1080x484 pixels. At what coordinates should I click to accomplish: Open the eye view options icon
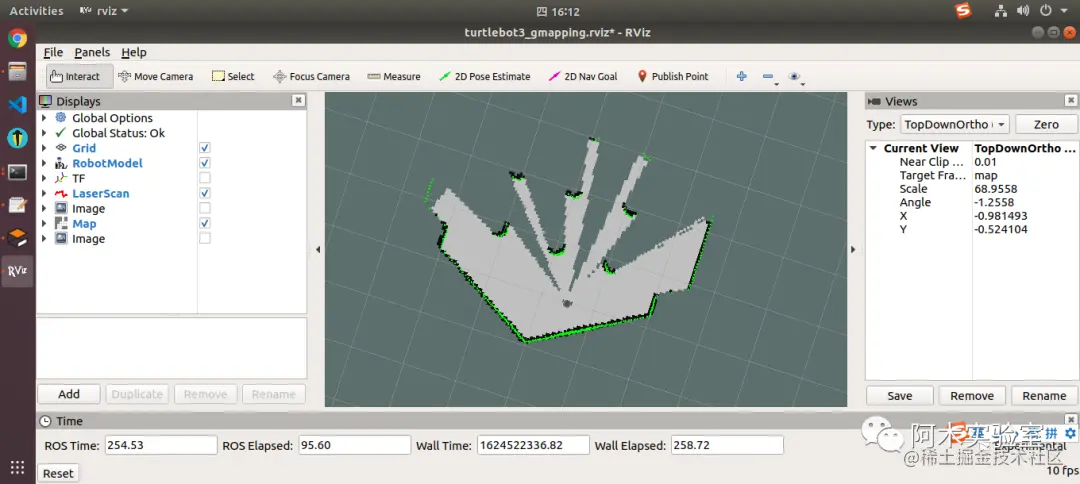[795, 76]
